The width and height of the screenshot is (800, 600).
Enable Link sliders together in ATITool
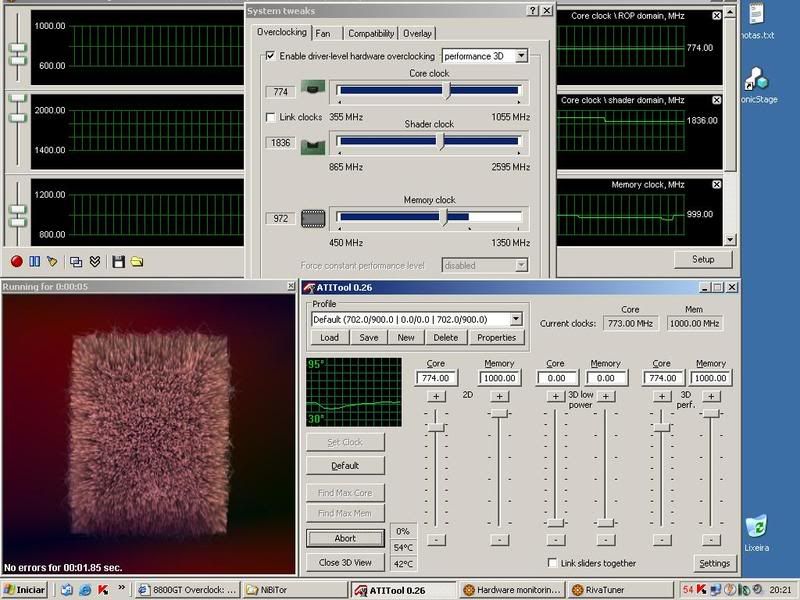click(x=553, y=563)
